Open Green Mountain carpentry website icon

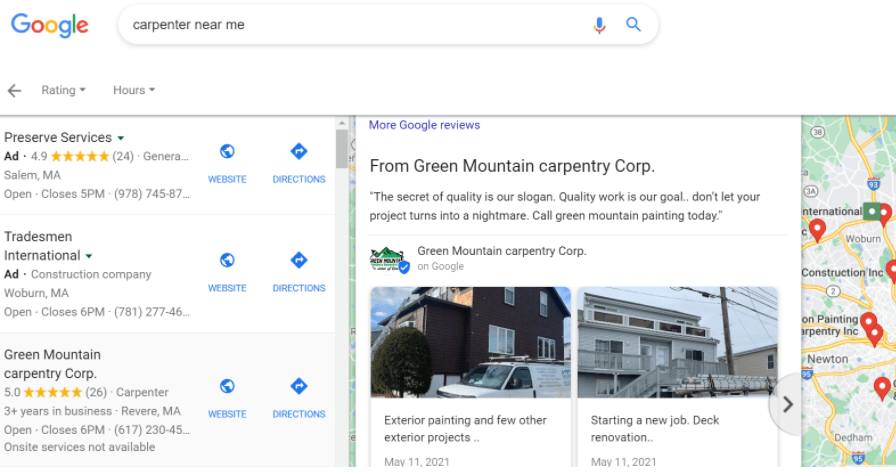pos(227,386)
